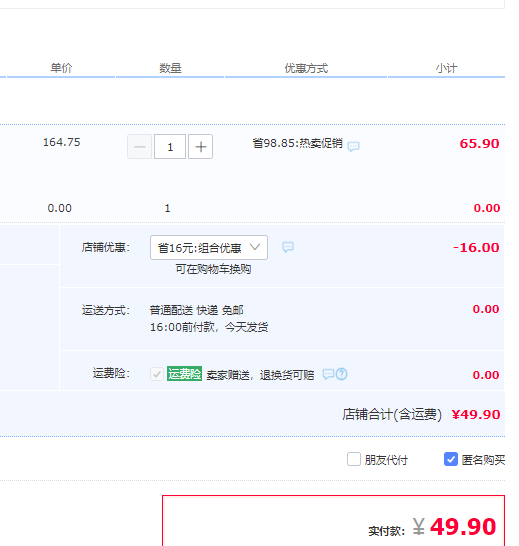Screen dimensions: 519x546
Task: Uncheck the 匿名购买 checkbox
Action: click(x=451, y=459)
